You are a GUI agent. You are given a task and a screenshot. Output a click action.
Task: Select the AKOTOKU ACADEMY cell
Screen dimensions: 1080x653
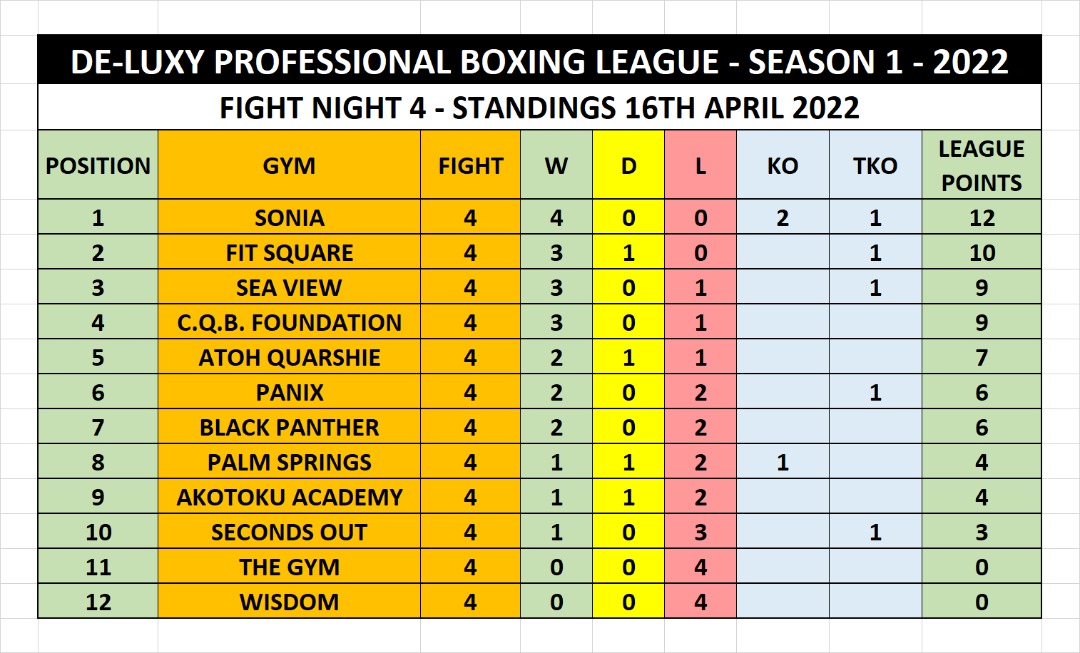tap(289, 498)
